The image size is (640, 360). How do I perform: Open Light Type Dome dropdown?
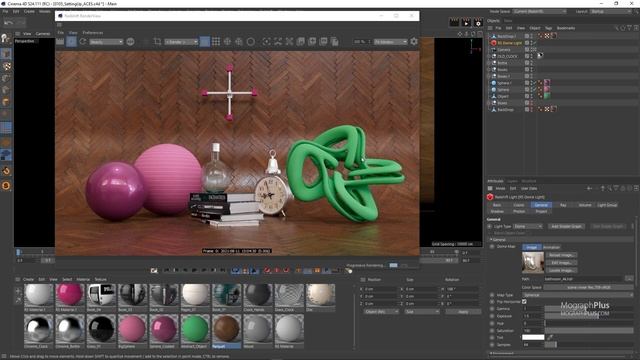pos(528,226)
